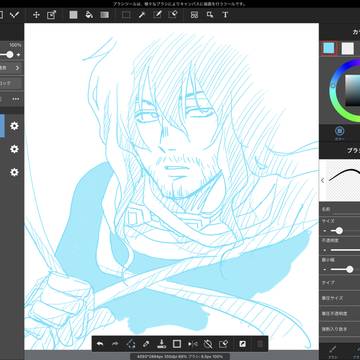Open settings gear for the bottom layer
Screen dimensions: 360x360
(x=14, y=172)
